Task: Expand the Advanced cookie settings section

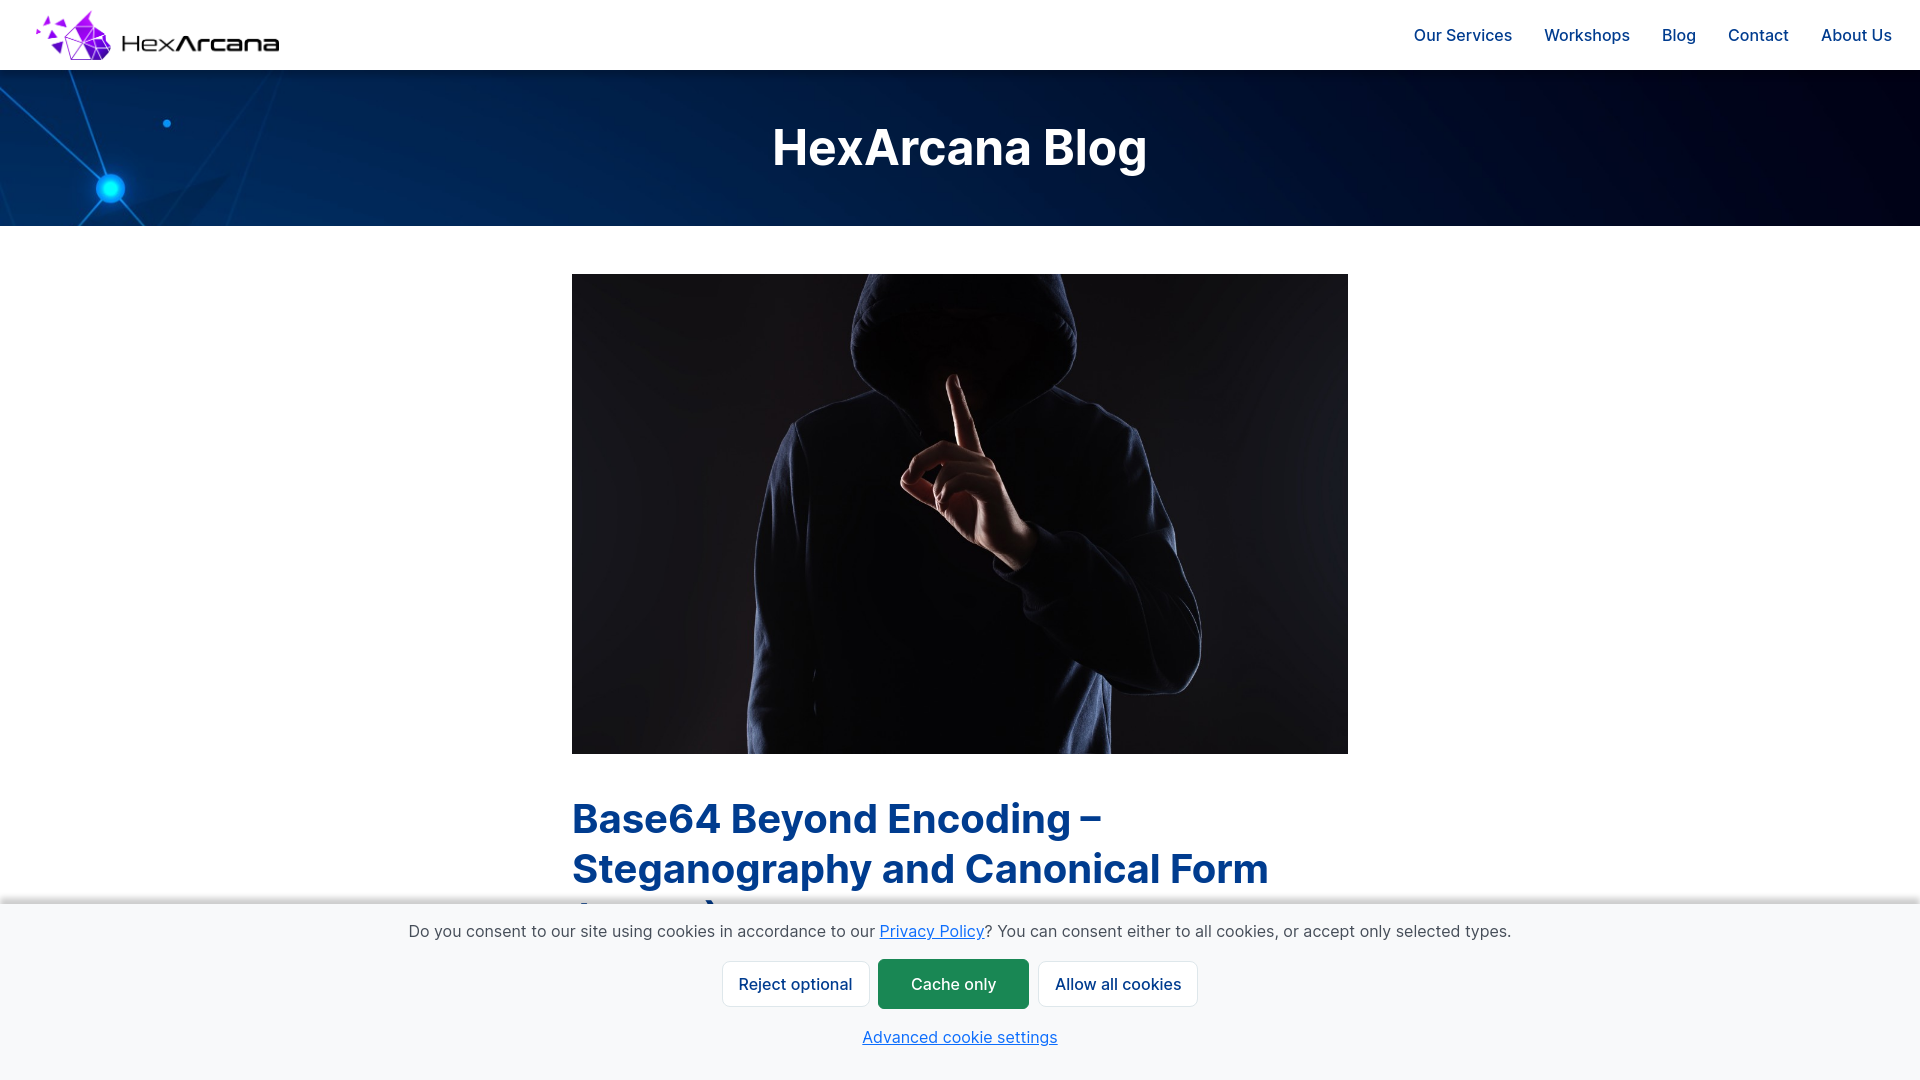Action: 959,1035
